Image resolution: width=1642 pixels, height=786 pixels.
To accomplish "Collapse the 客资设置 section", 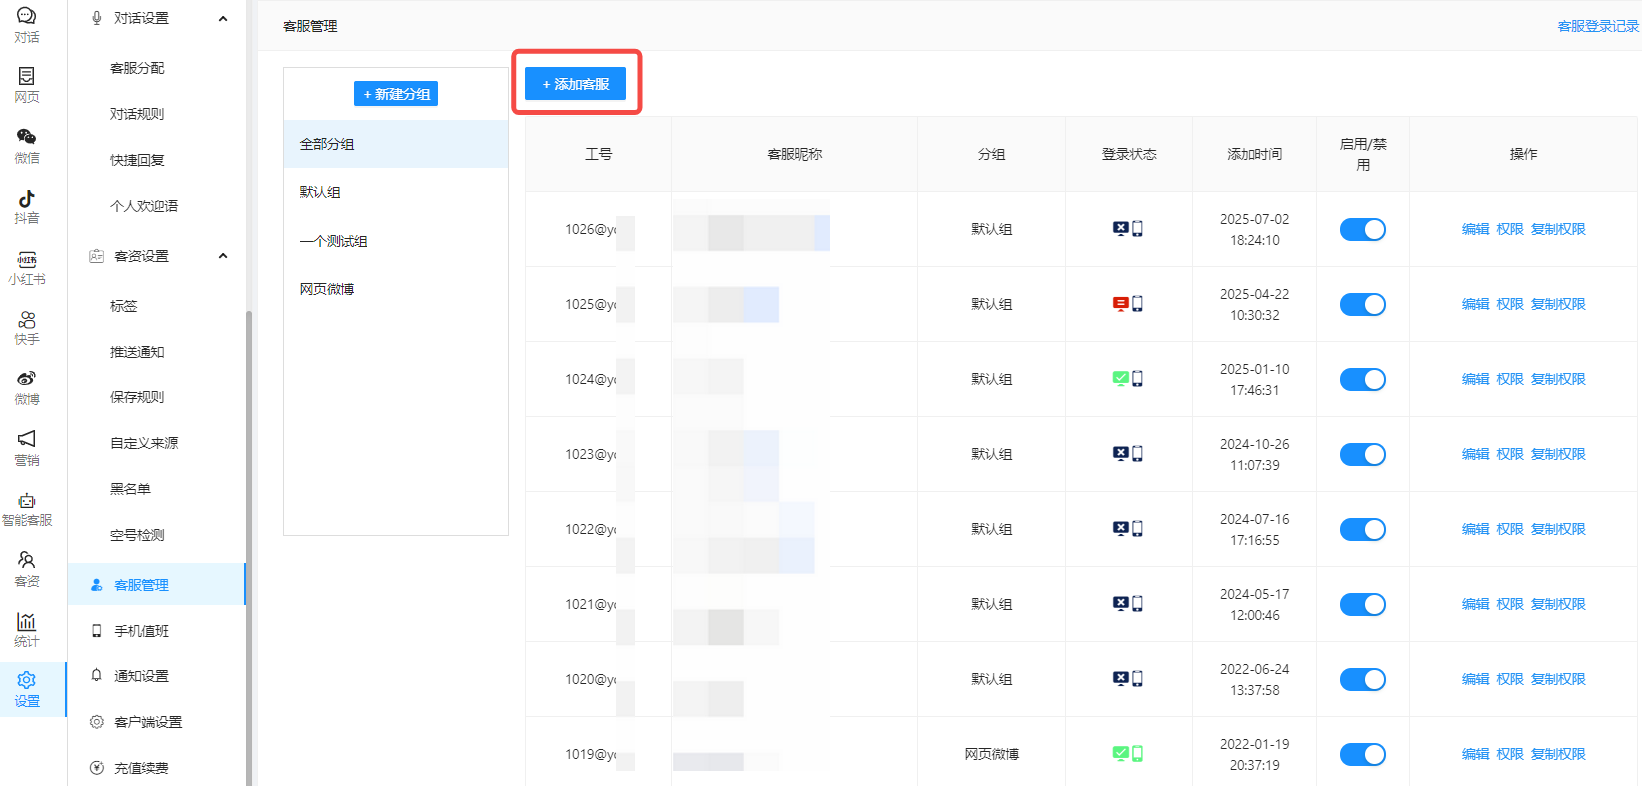I will coord(223,256).
